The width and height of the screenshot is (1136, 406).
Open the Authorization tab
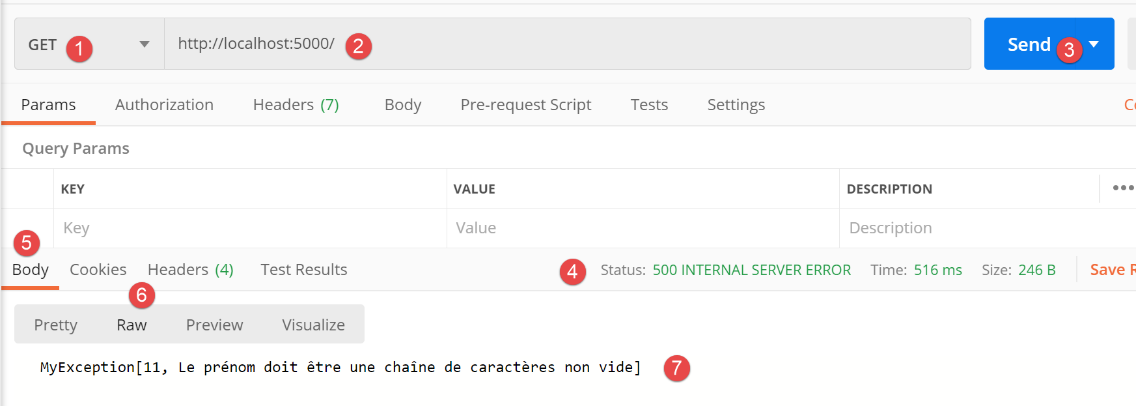tap(164, 104)
